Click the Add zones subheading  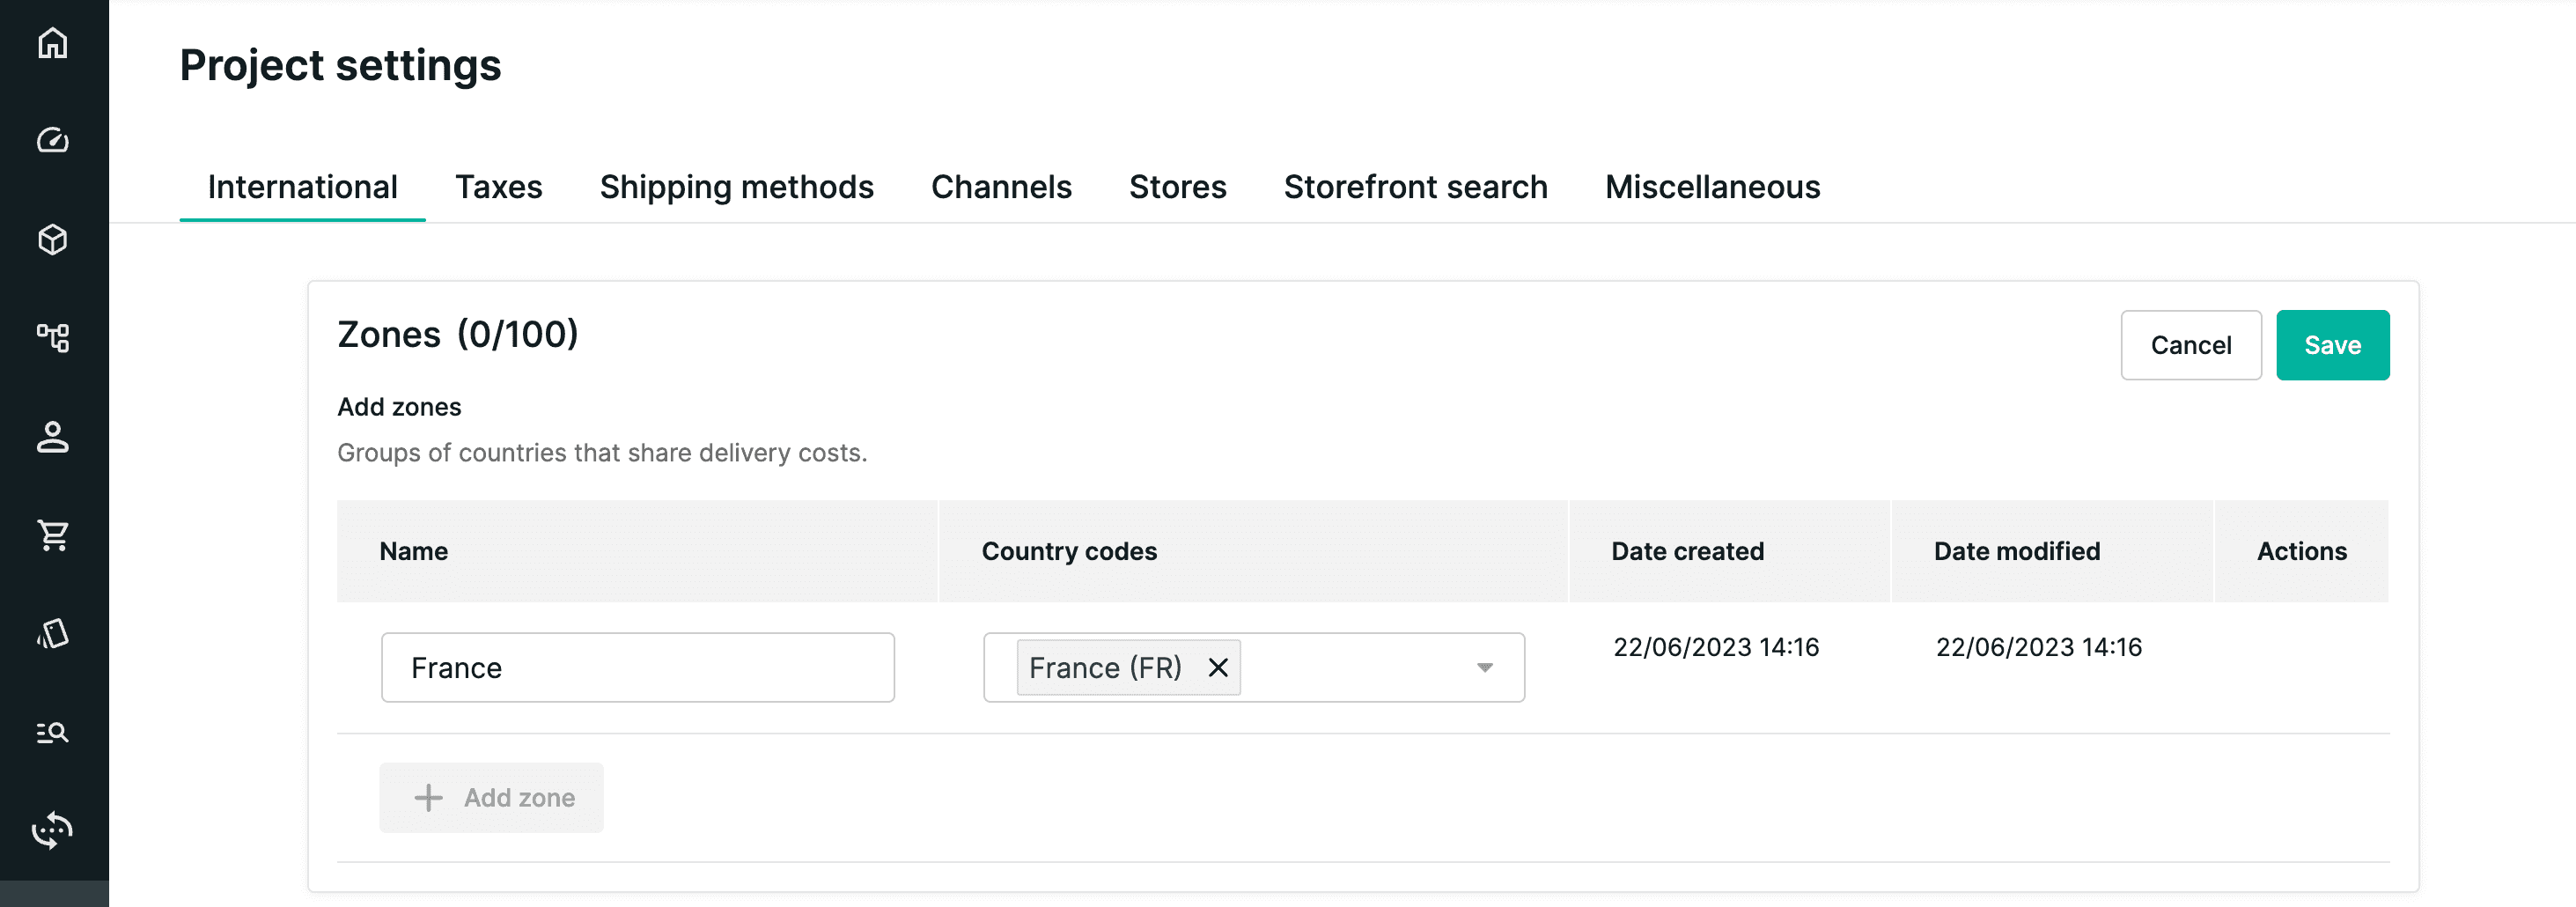(399, 407)
